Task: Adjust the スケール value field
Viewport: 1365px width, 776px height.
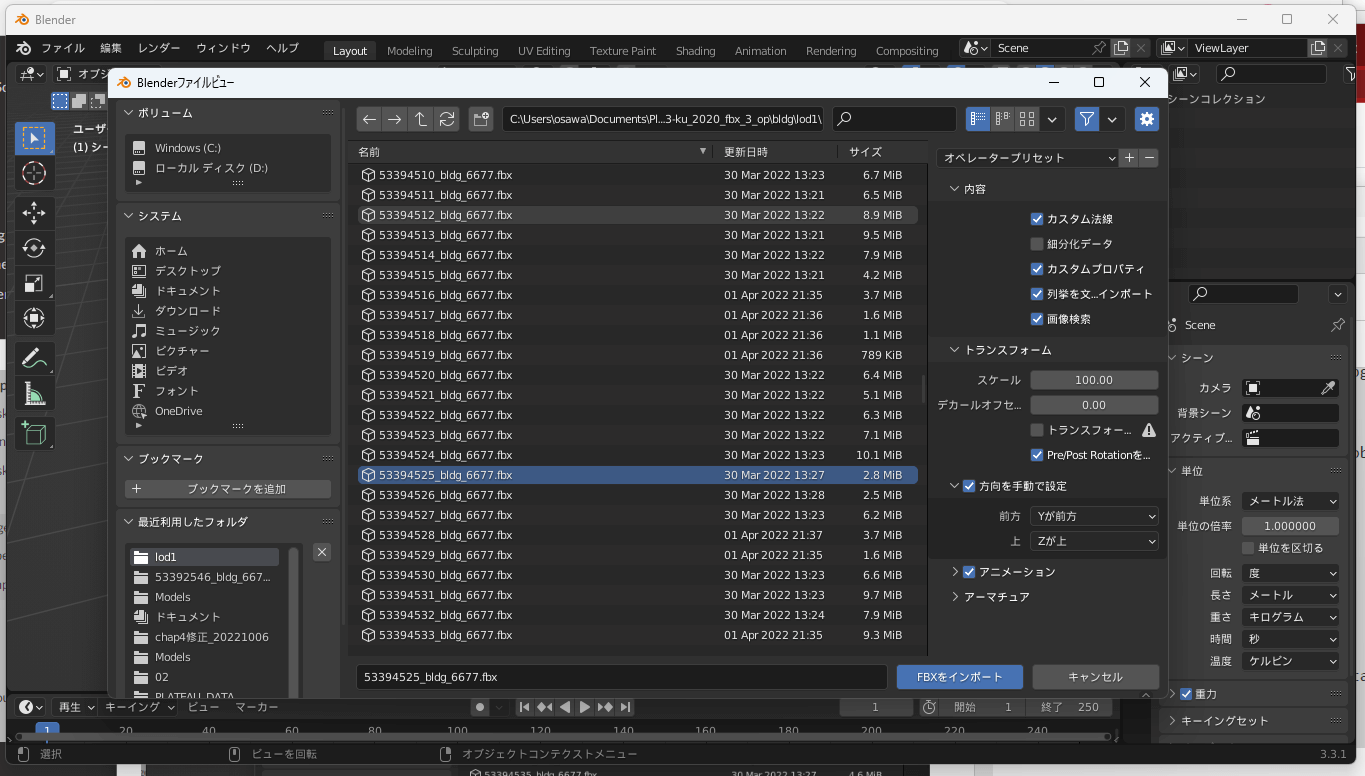Action: [1094, 380]
